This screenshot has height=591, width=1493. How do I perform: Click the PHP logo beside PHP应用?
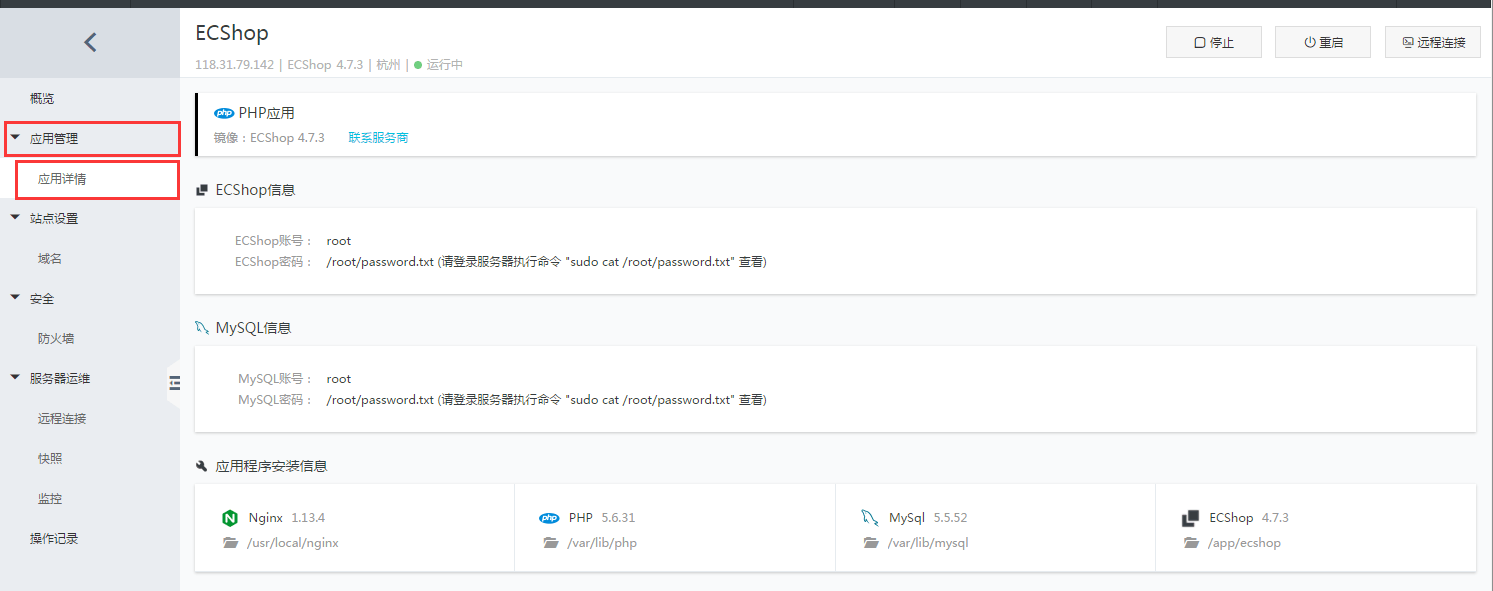224,113
